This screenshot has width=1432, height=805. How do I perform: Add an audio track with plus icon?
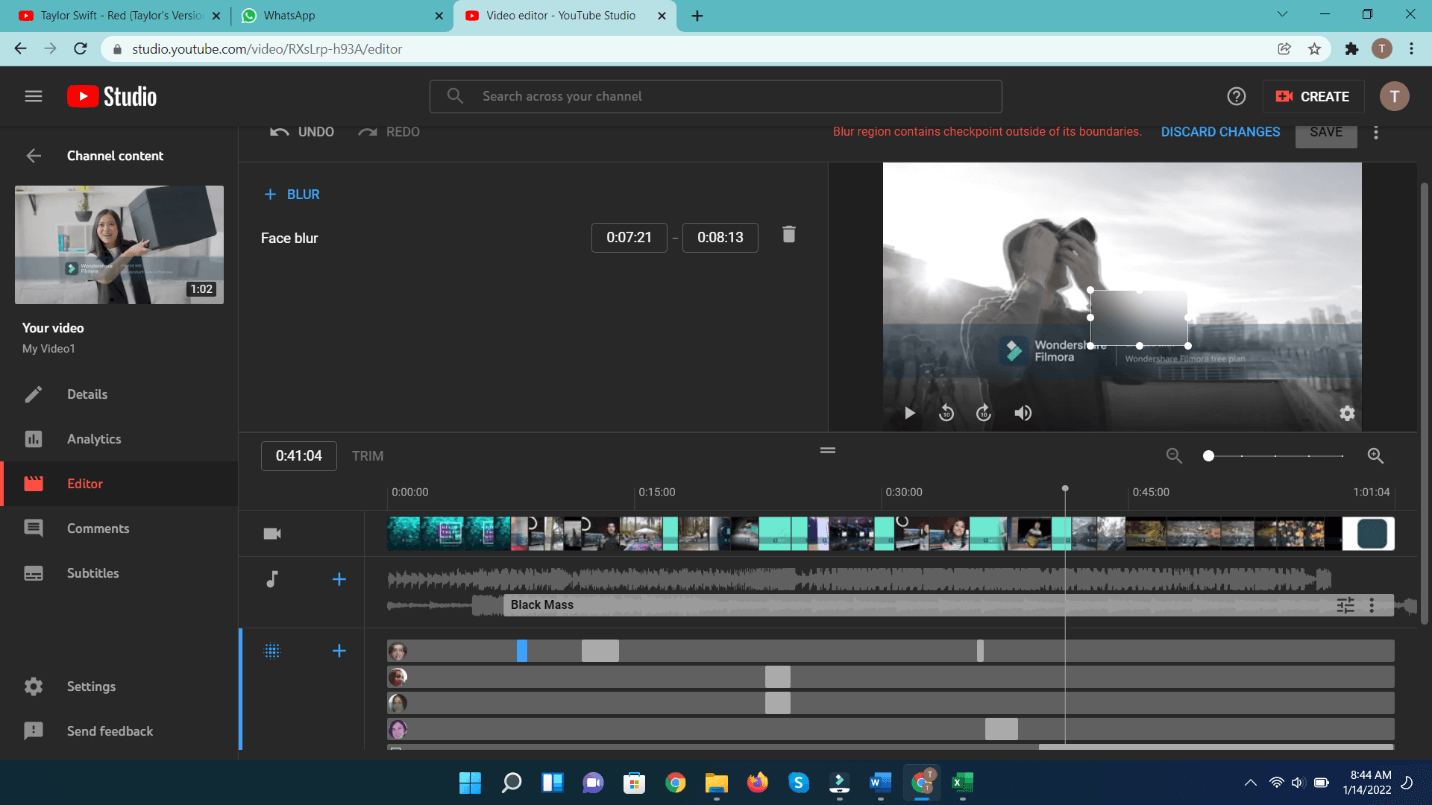pyautogui.click(x=339, y=579)
